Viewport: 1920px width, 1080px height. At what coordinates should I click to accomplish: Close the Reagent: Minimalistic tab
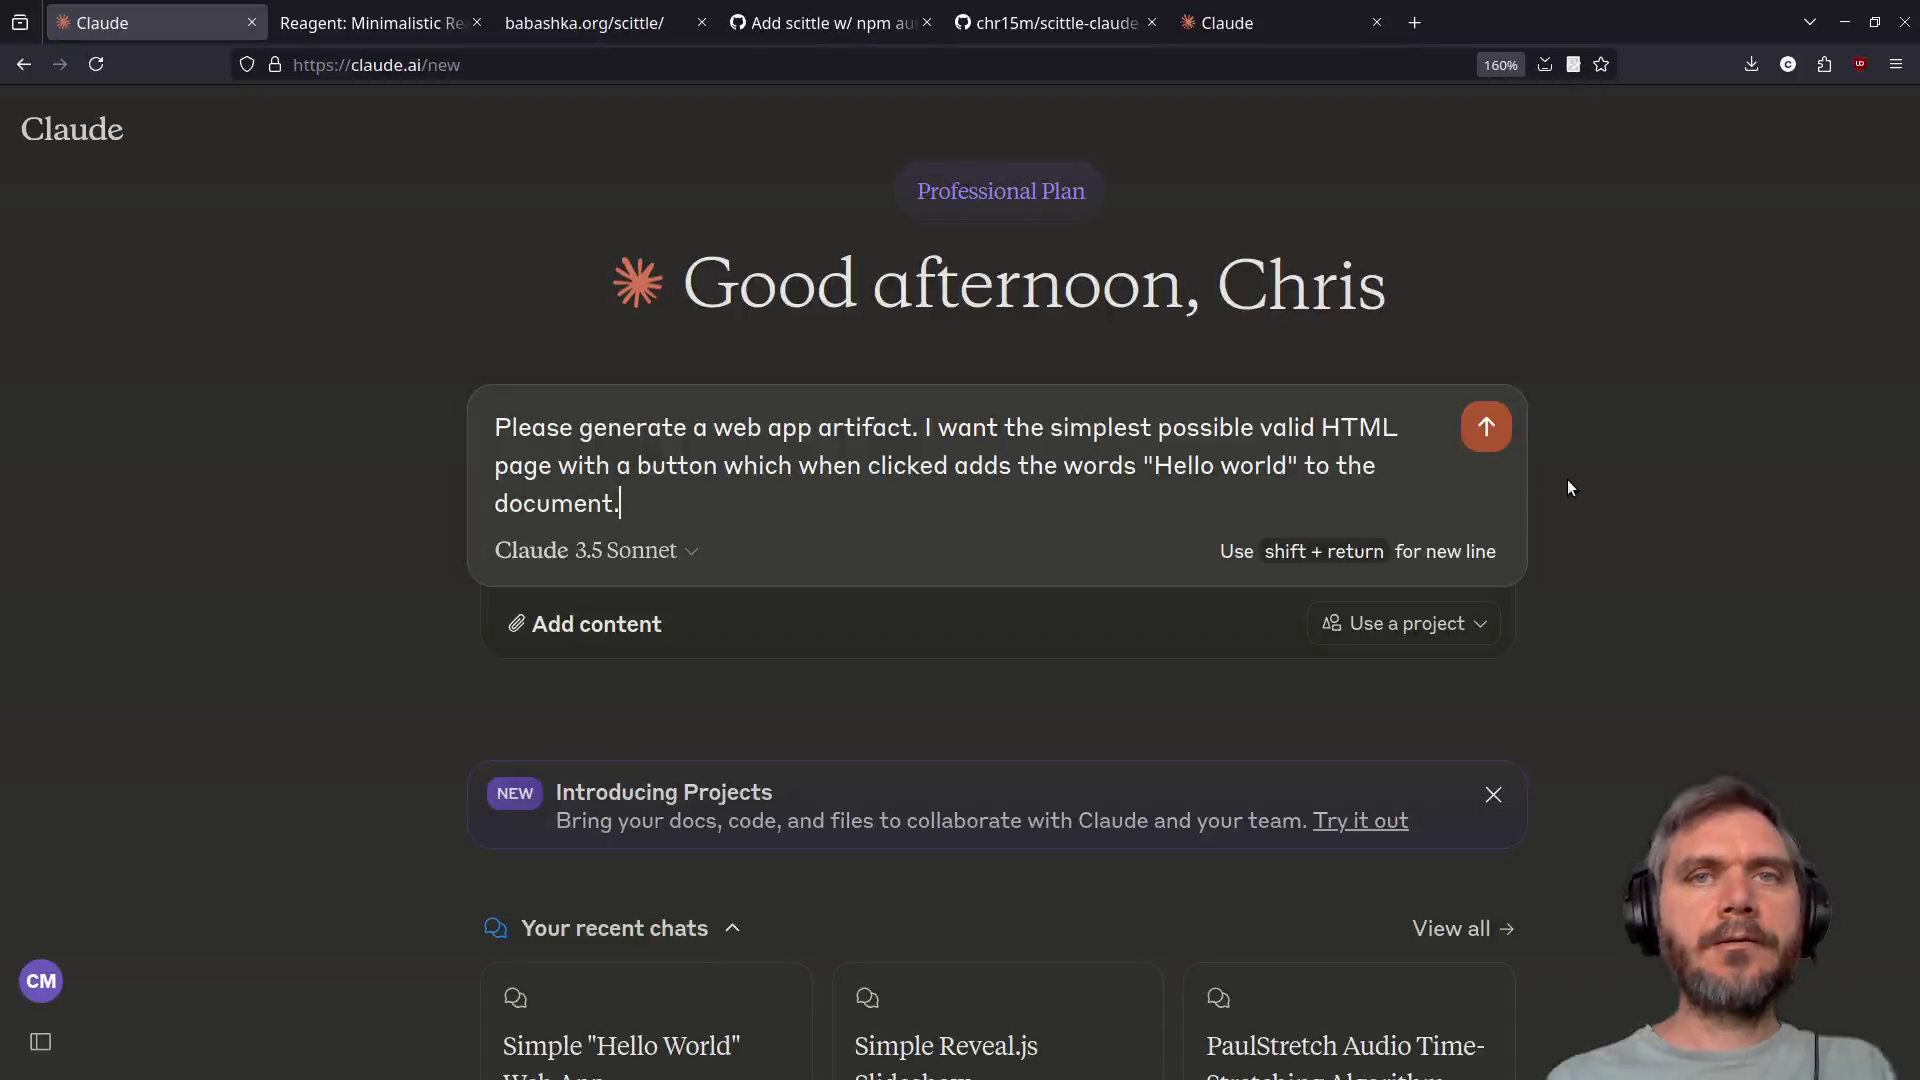(x=477, y=22)
